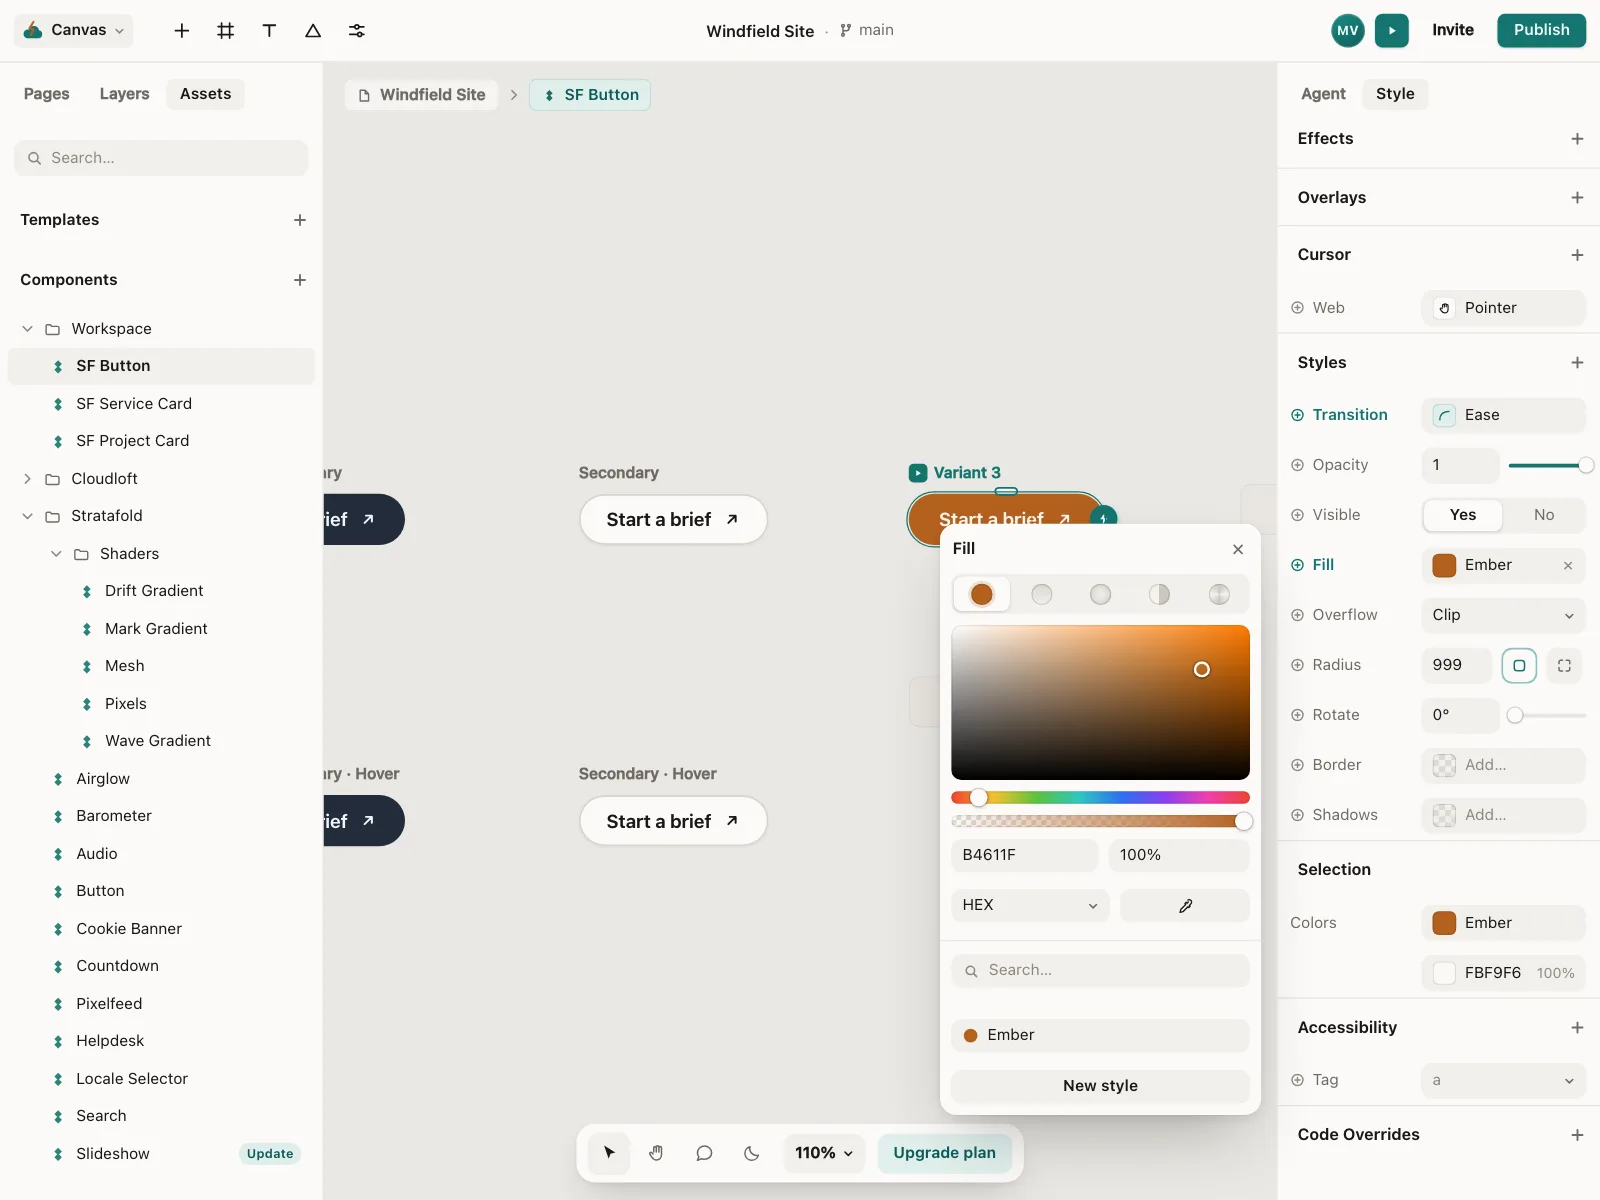Image resolution: width=1600 pixels, height=1200 pixels.
Task: Collapse the Workspace folder
Action: pyautogui.click(x=28, y=329)
